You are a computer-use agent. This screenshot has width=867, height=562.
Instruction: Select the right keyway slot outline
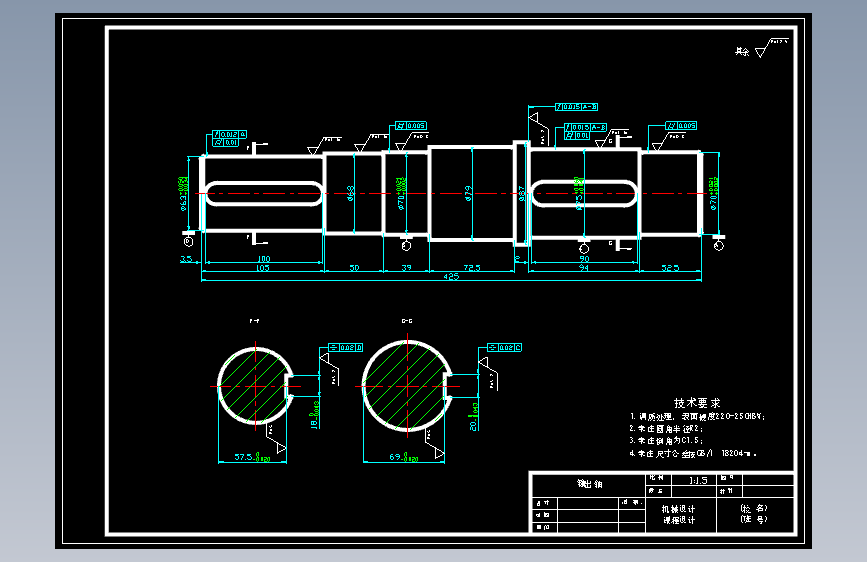click(x=584, y=194)
